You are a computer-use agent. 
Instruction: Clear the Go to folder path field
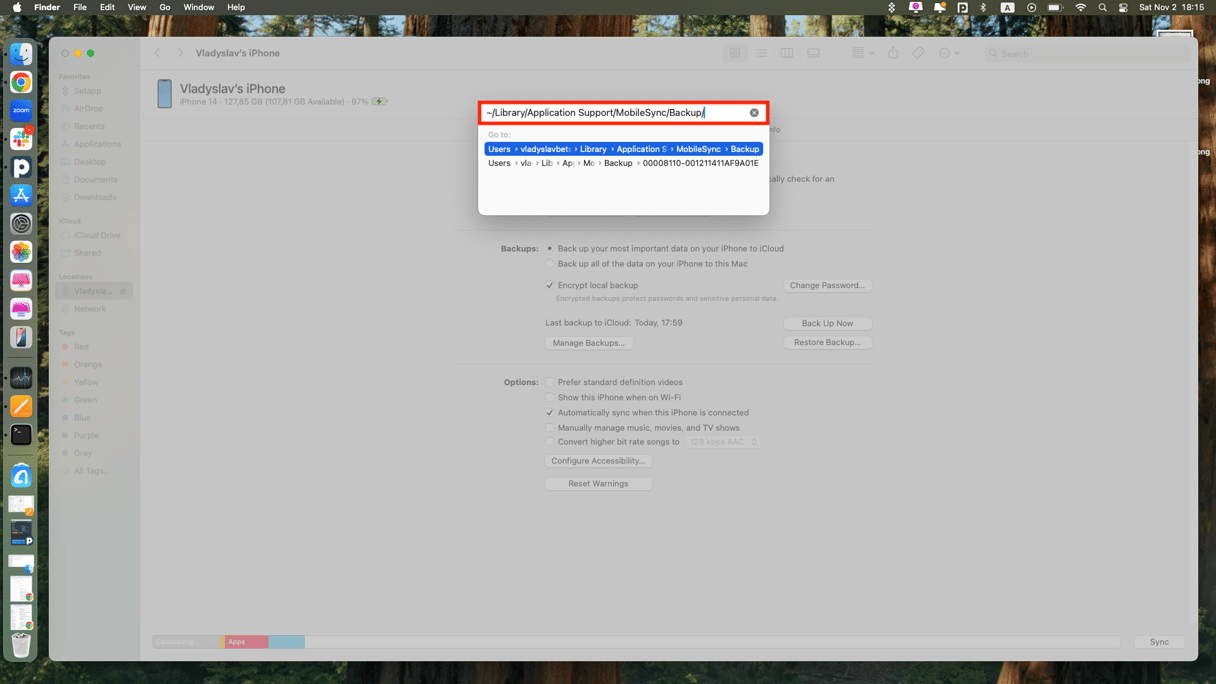(754, 113)
